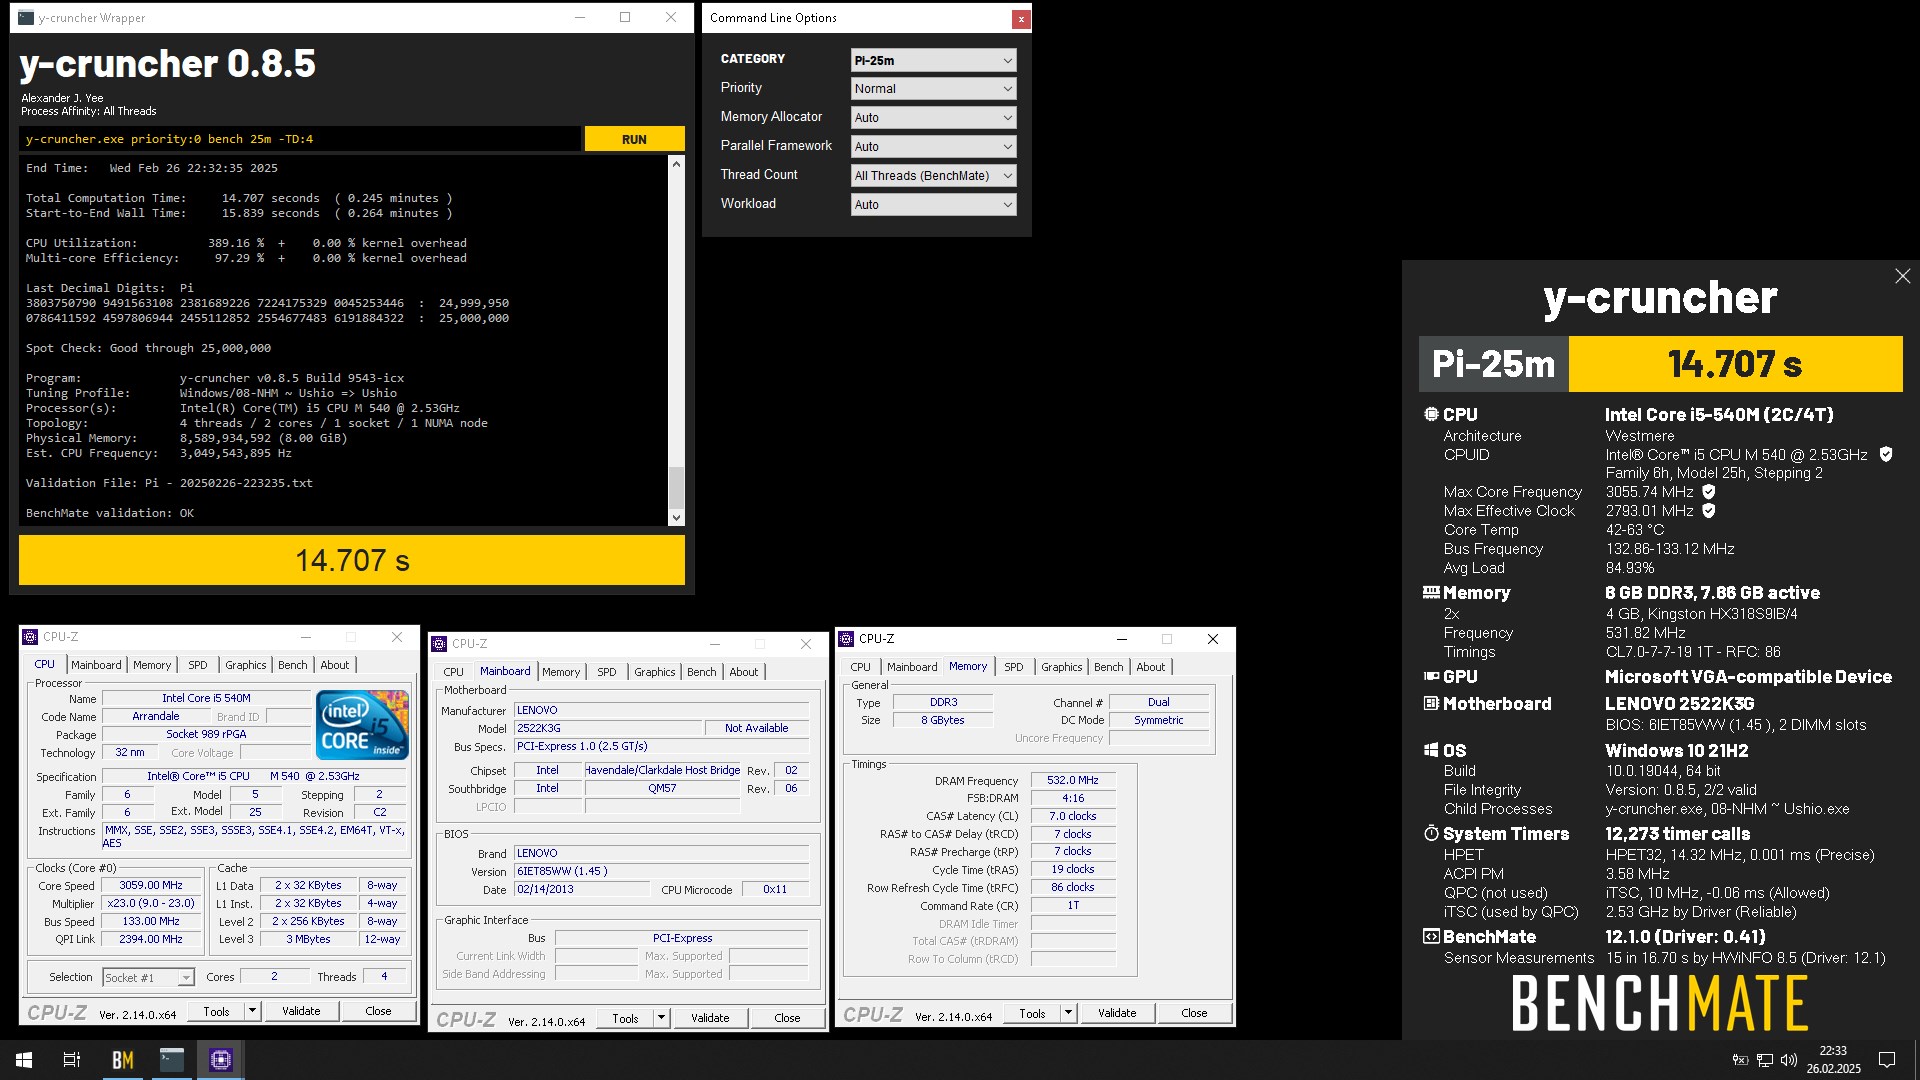Open the Category Pi-25m dropdown

coord(933,60)
